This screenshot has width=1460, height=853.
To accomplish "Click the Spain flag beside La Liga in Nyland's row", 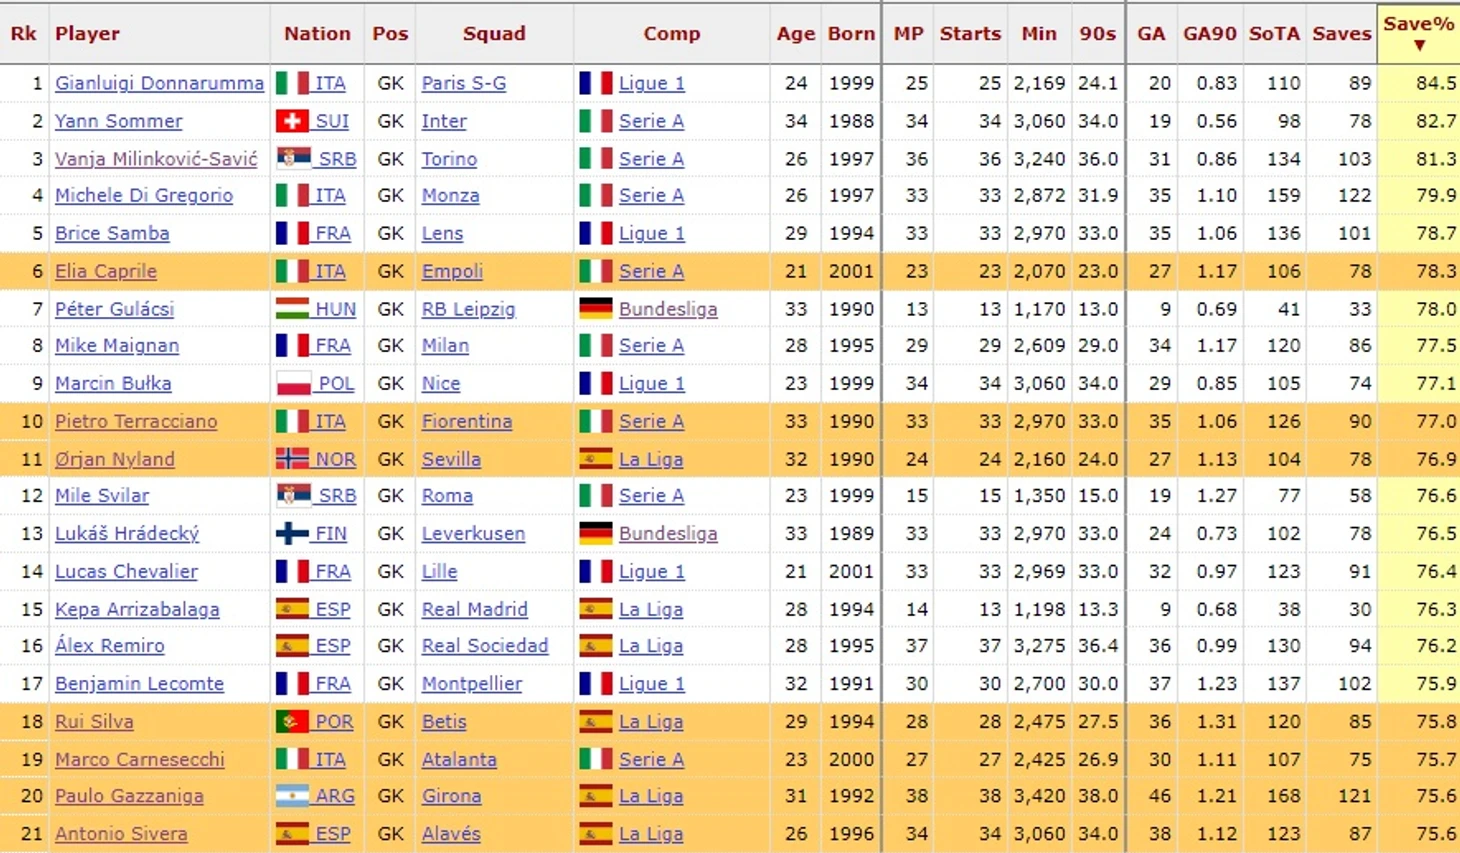I will click(x=596, y=459).
